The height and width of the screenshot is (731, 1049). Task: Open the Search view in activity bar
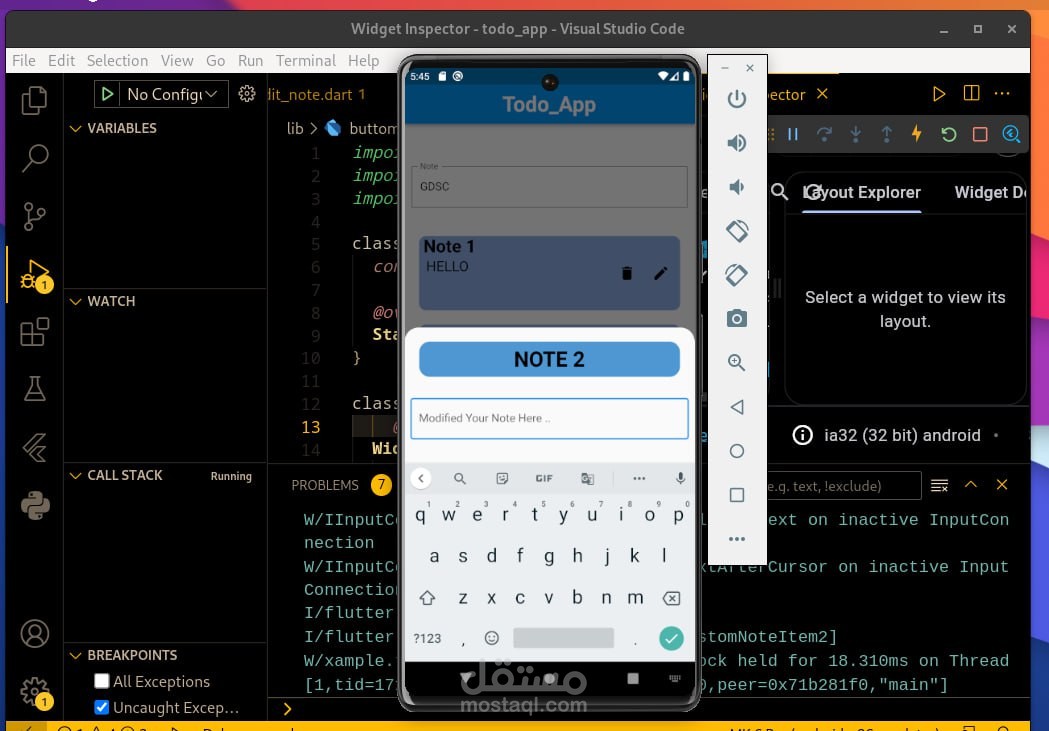point(34,159)
